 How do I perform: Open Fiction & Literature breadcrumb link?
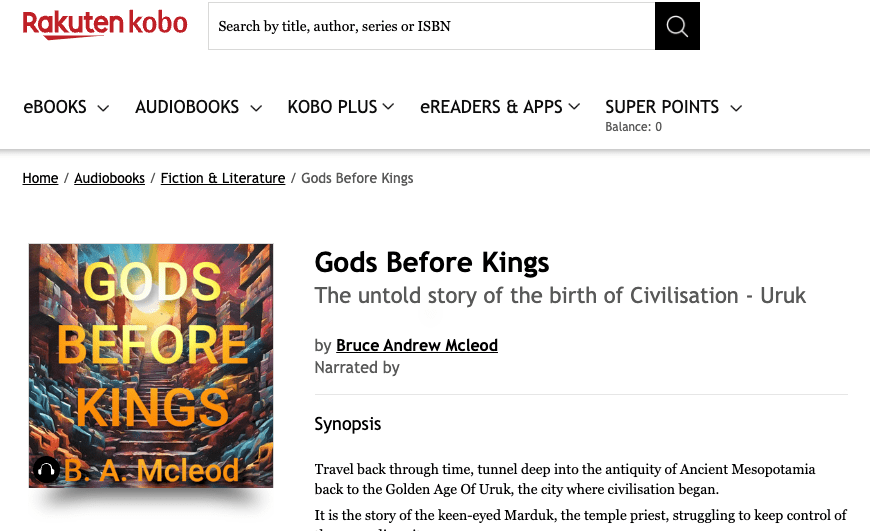(223, 178)
